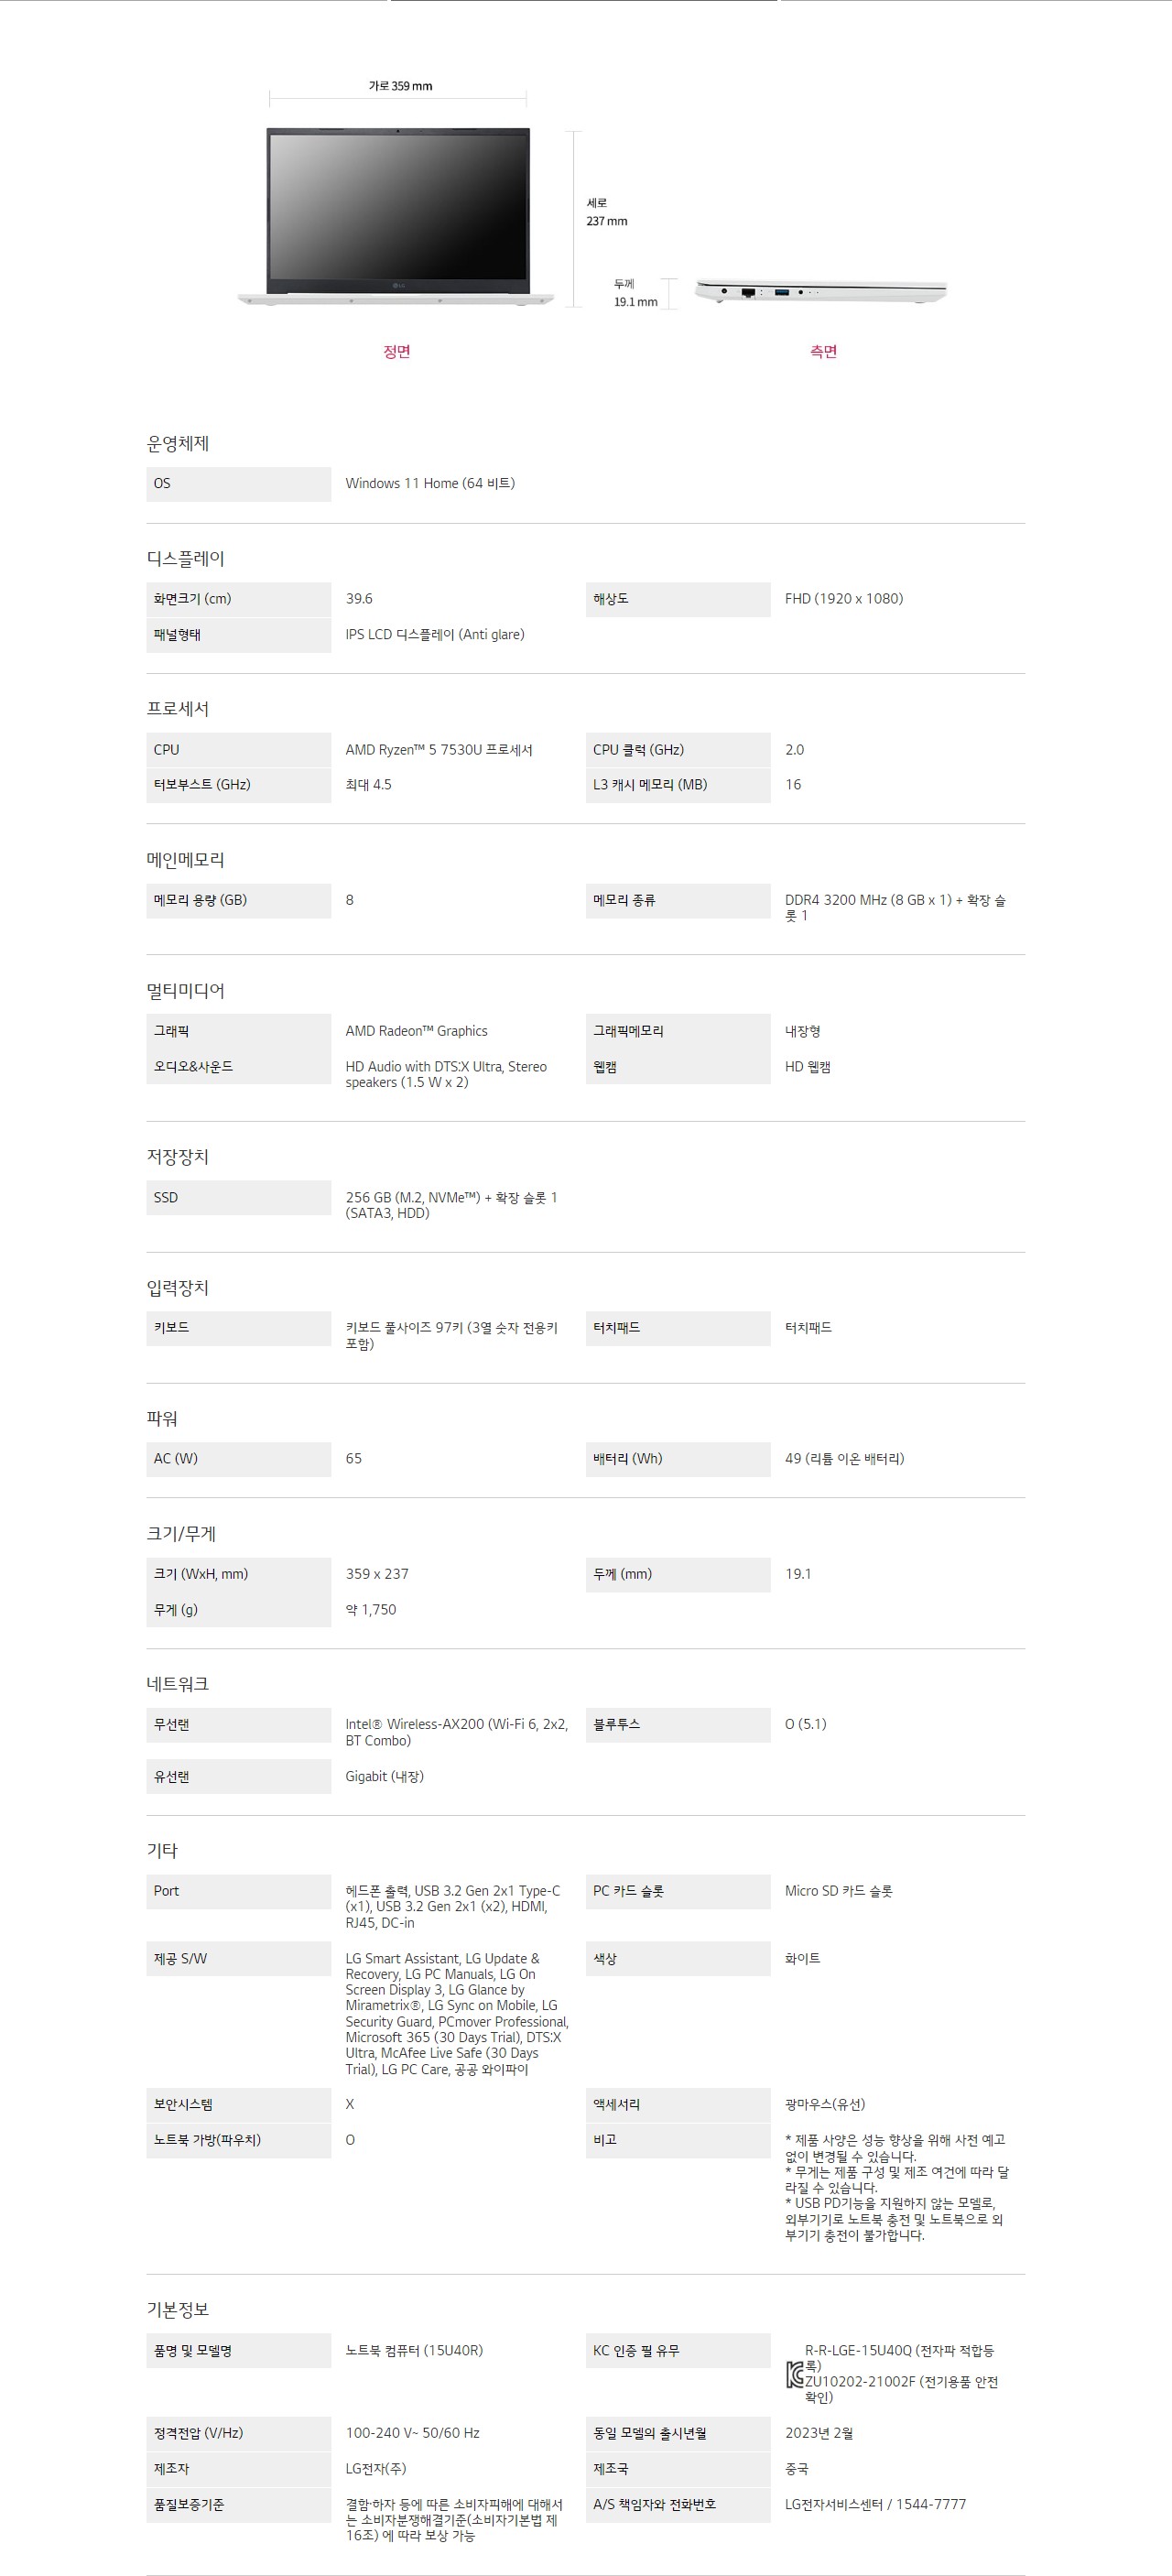Click the 해상도 label cell

click(677, 599)
